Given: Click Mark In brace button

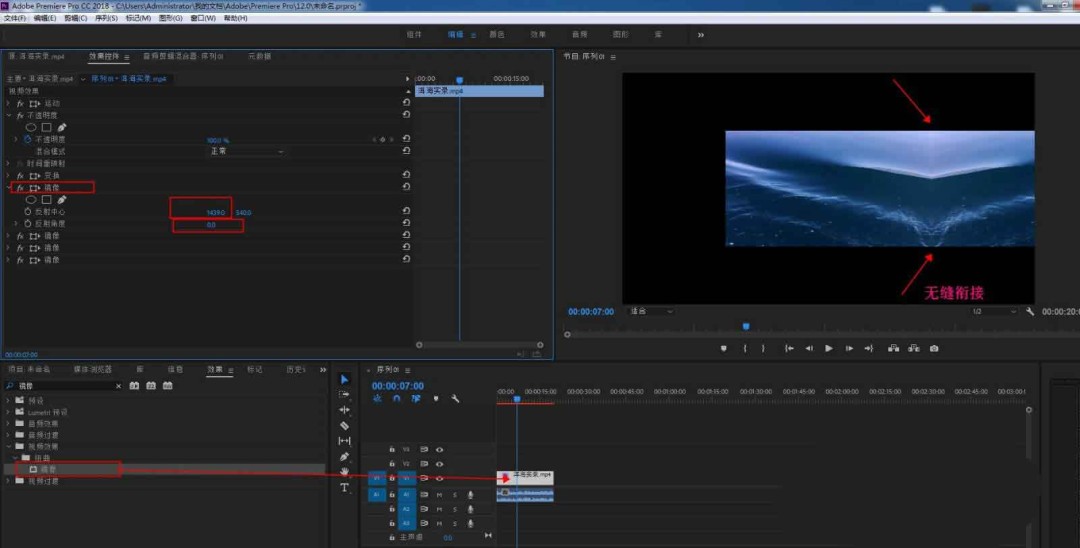Looking at the screenshot, I should click(745, 348).
